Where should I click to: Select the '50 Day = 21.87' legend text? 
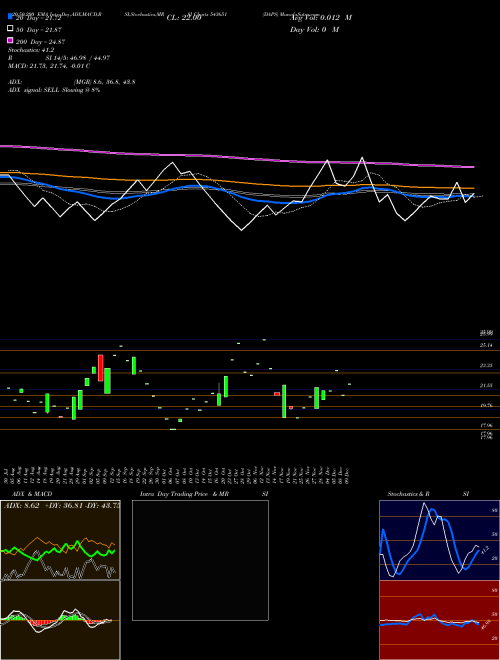pos(39,30)
